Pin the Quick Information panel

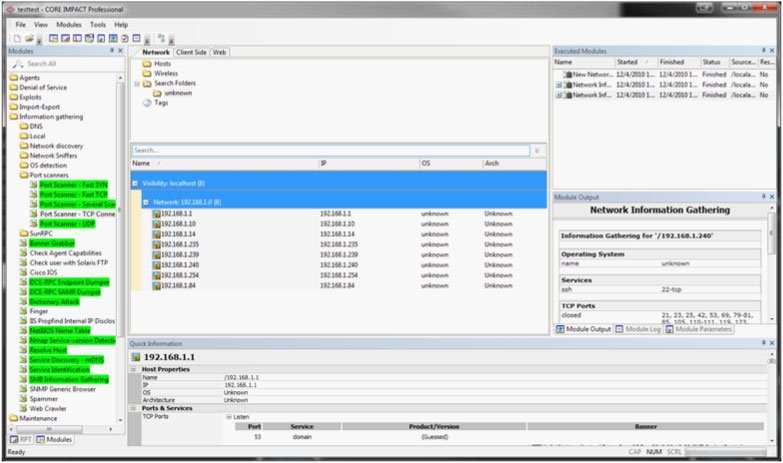tap(764, 343)
